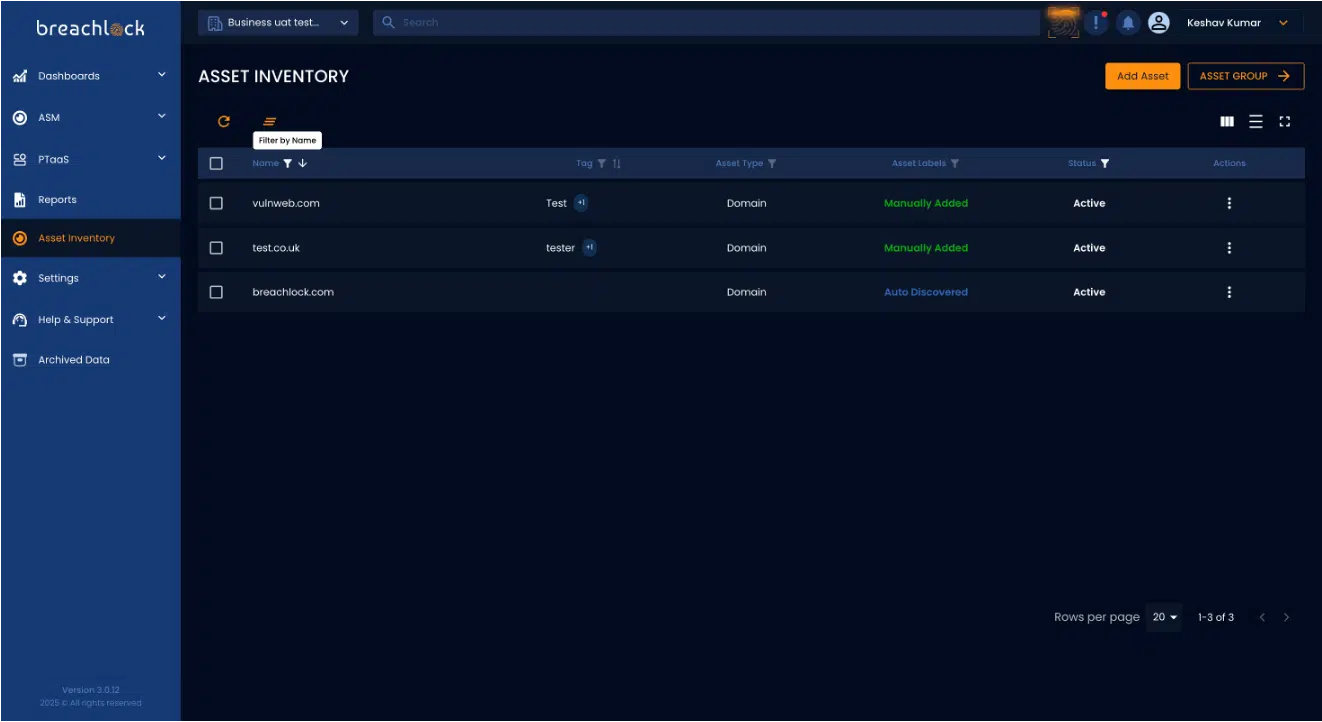Expand the PTaaS menu chevron
Image resolution: width=1322 pixels, height=722 pixels.
(x=162, y=158)
